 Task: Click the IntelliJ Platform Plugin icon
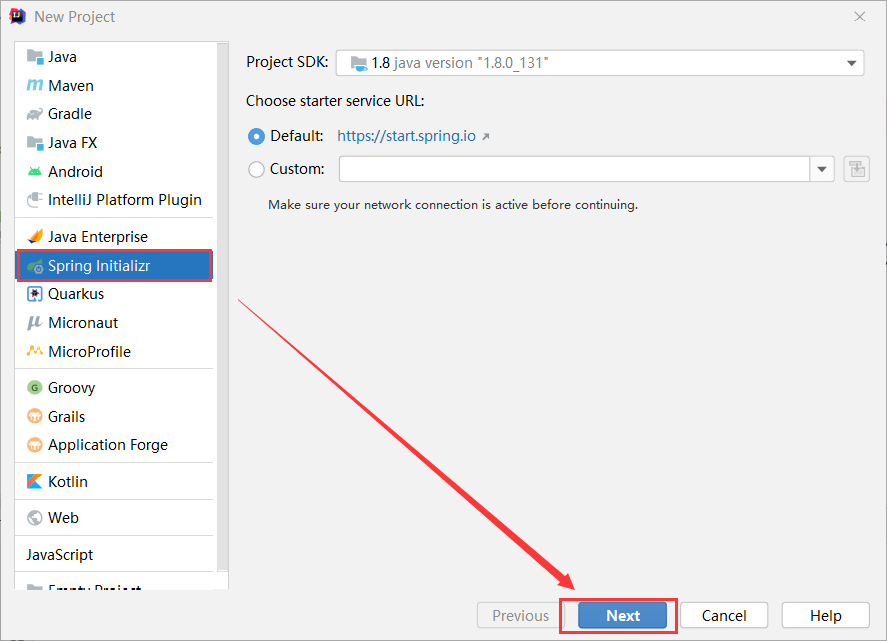[35, 200]
